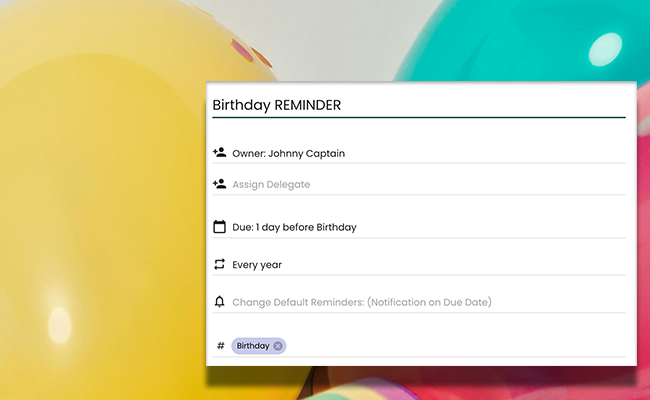This screenshot has height=400, width=650.
Task: Click the Assign Delegate person-add icon
Action: (x=219, y=184)
